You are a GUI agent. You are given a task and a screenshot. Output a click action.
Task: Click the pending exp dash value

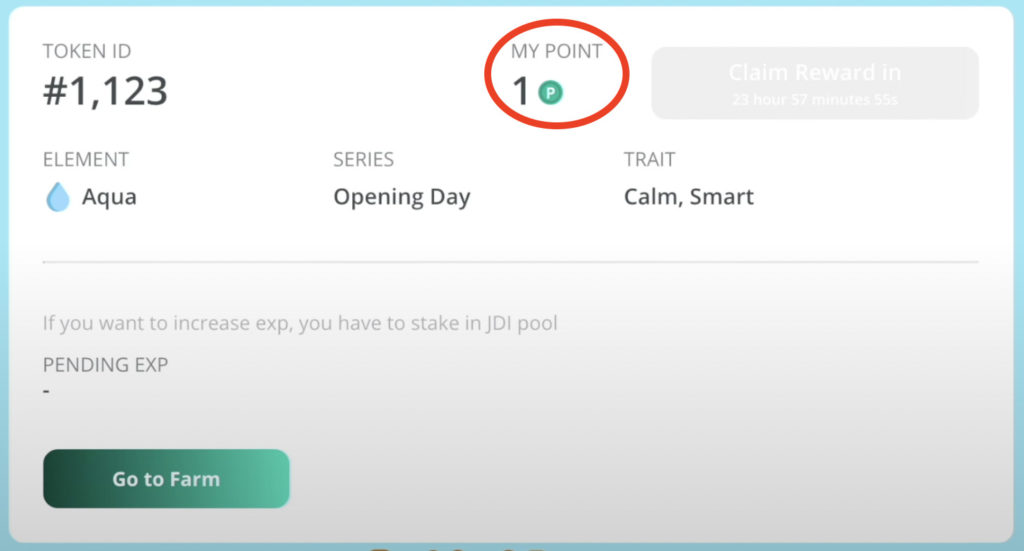(46, 392)
